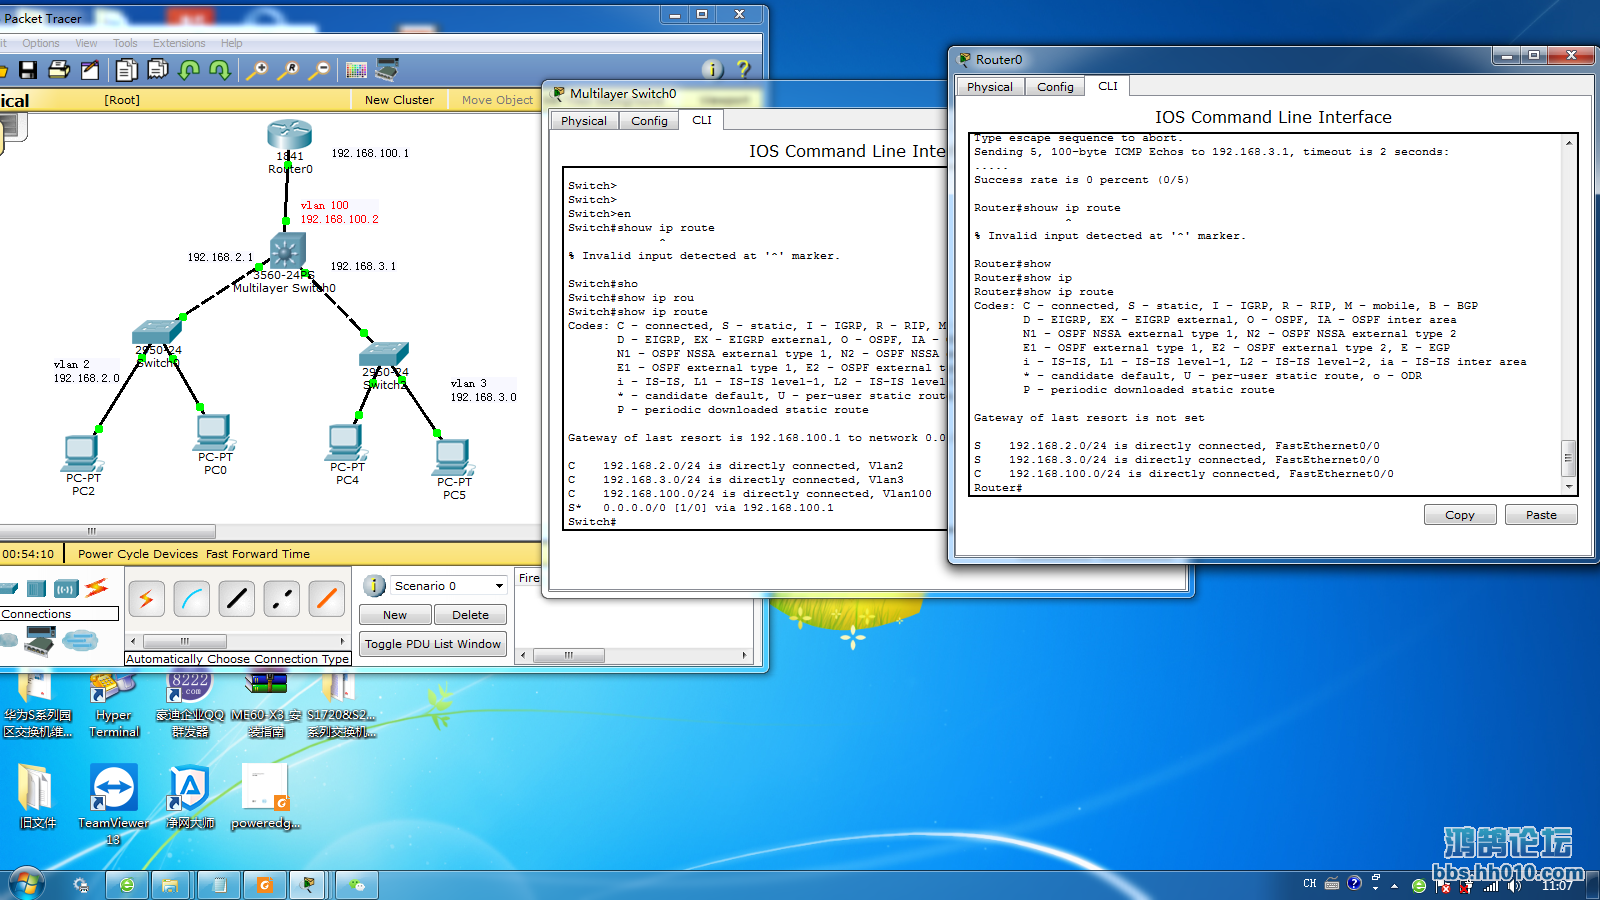Click the Redo green arrow icon
This screenshot has width=1600, height=900.
[220, 70]
